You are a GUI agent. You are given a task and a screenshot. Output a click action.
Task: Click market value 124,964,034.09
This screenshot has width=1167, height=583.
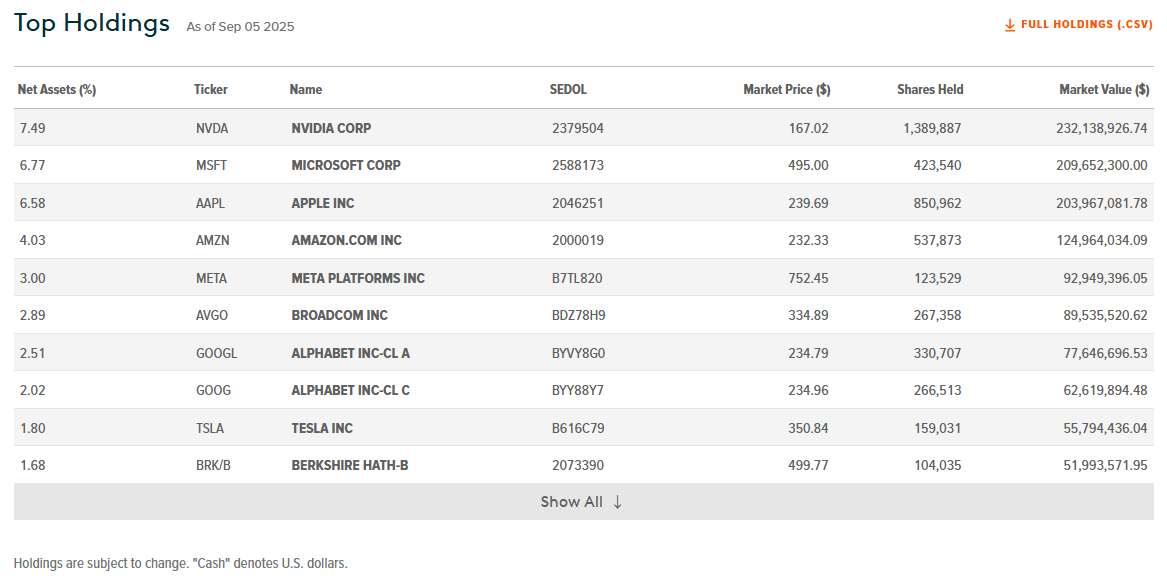pos(1102,240)
